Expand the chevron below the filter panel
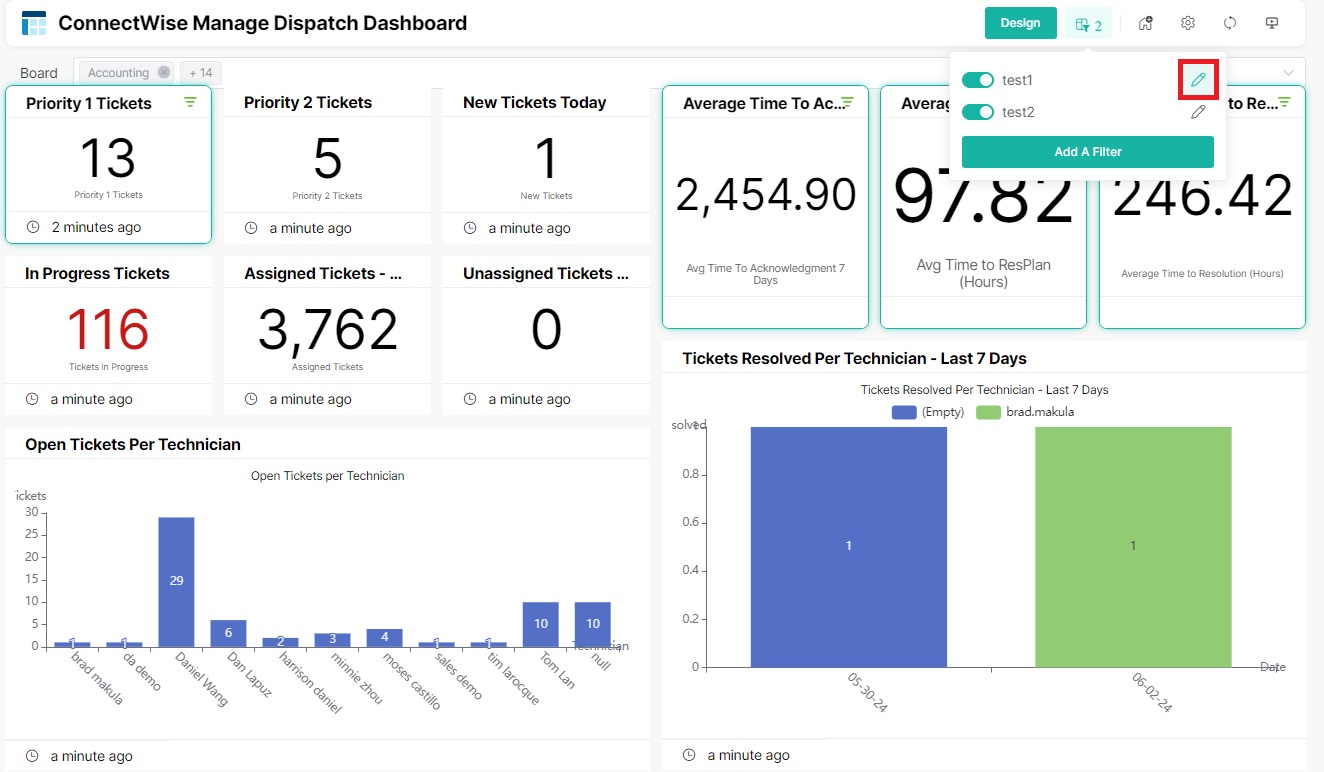 (x=1290, y=72)
